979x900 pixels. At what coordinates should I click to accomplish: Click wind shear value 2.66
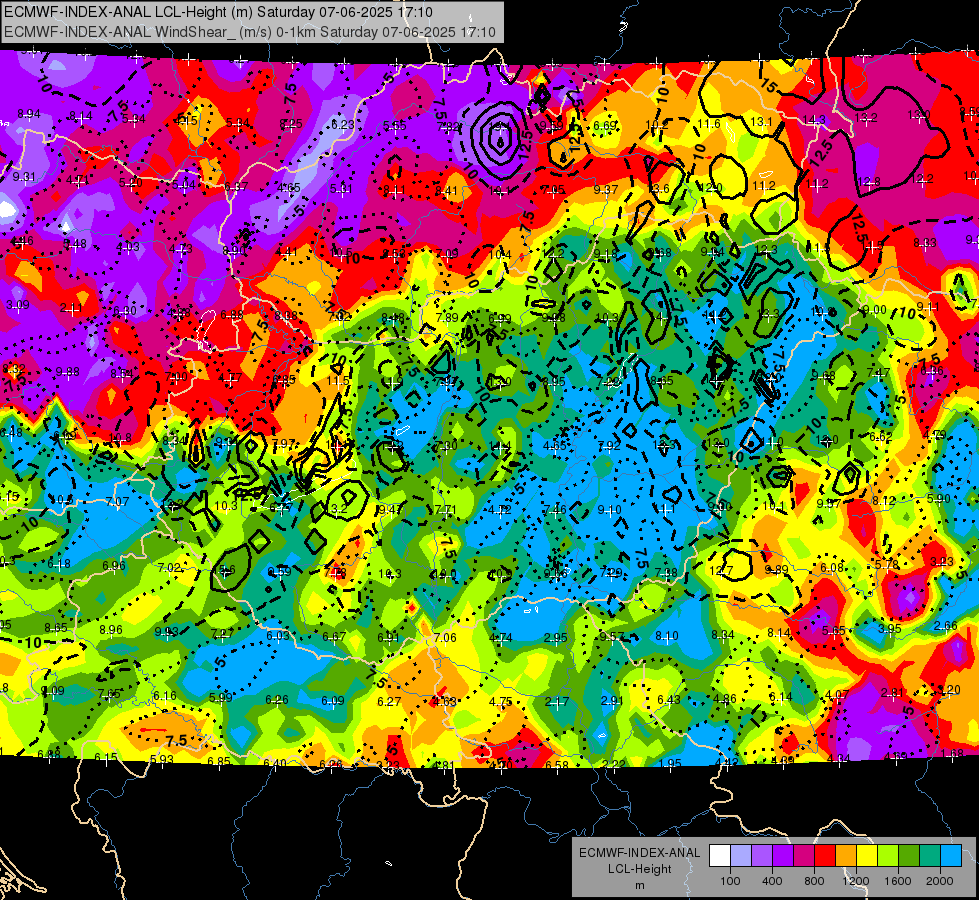(x=945, y=626)
